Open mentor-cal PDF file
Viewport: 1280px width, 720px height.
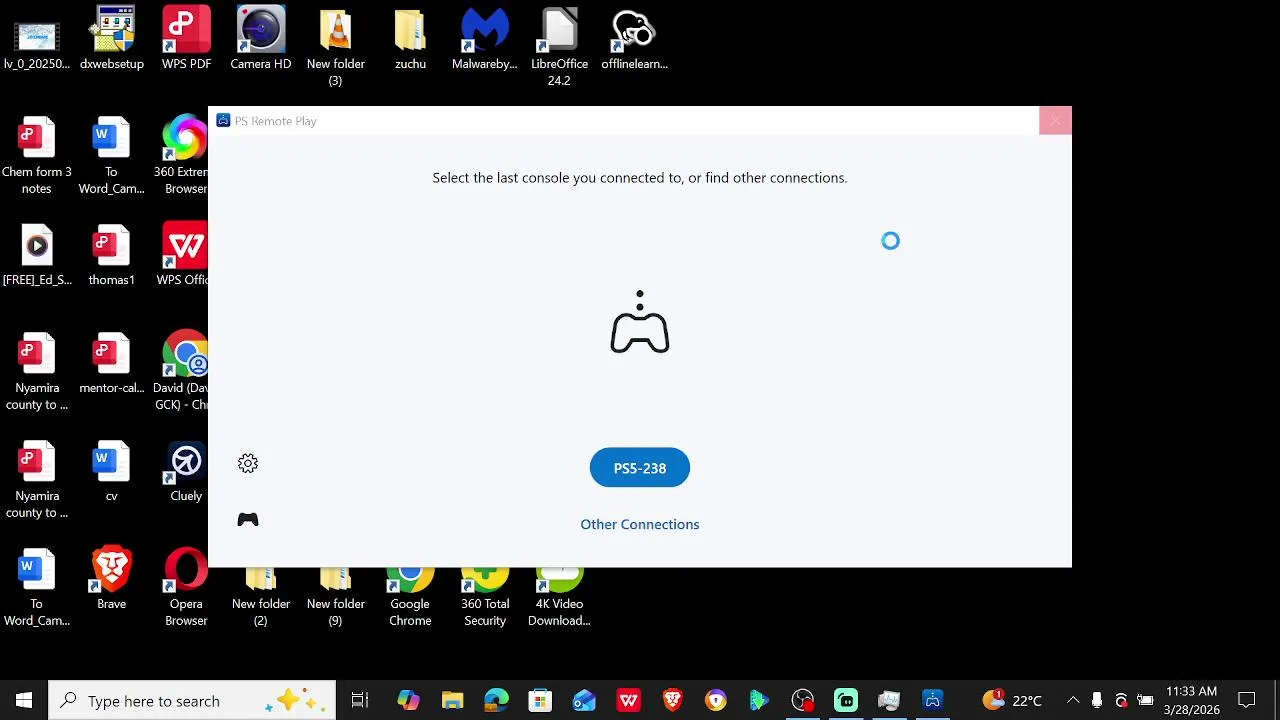pyautogui.click(x=112, y=363)
